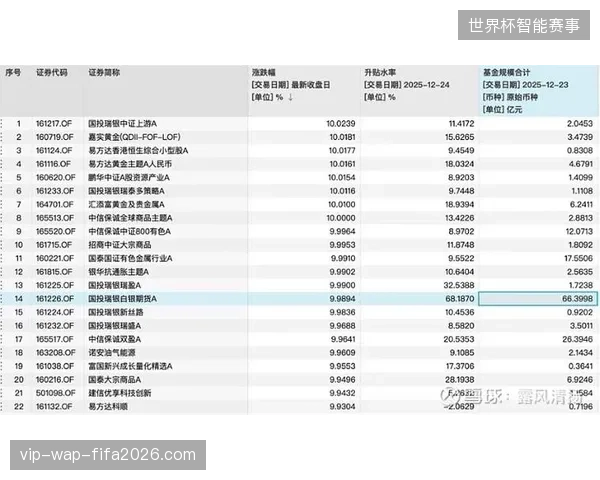The height and width of the screenshot is (480, 600).
Task: Click the selected cell 66.3998
Action: (538, 299)
